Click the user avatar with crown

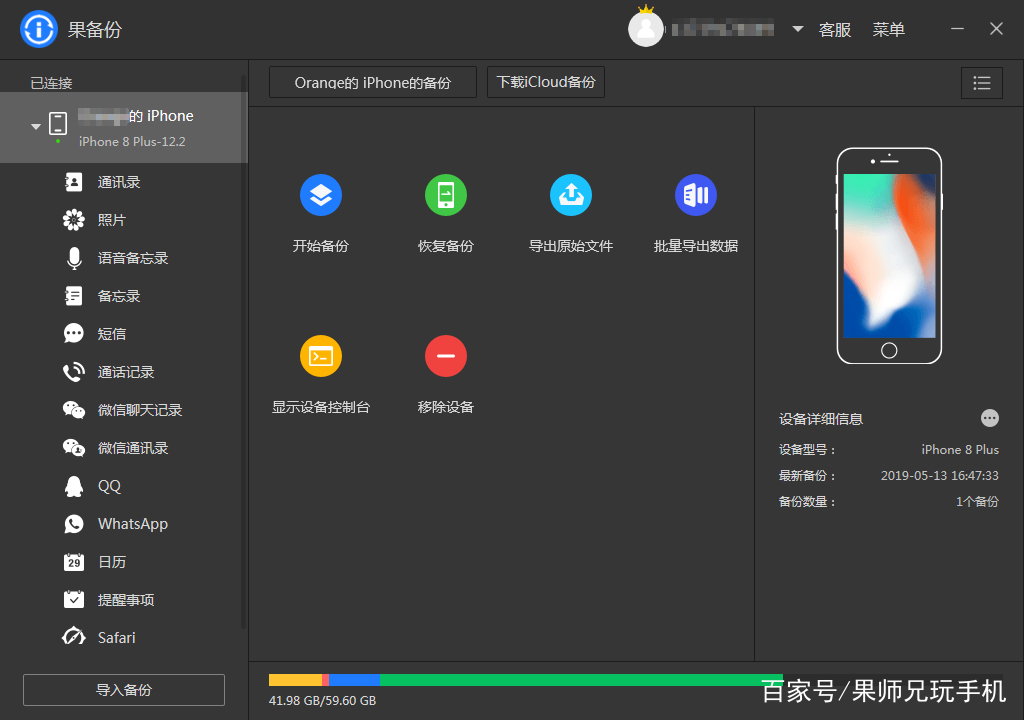tap(646, 28)
